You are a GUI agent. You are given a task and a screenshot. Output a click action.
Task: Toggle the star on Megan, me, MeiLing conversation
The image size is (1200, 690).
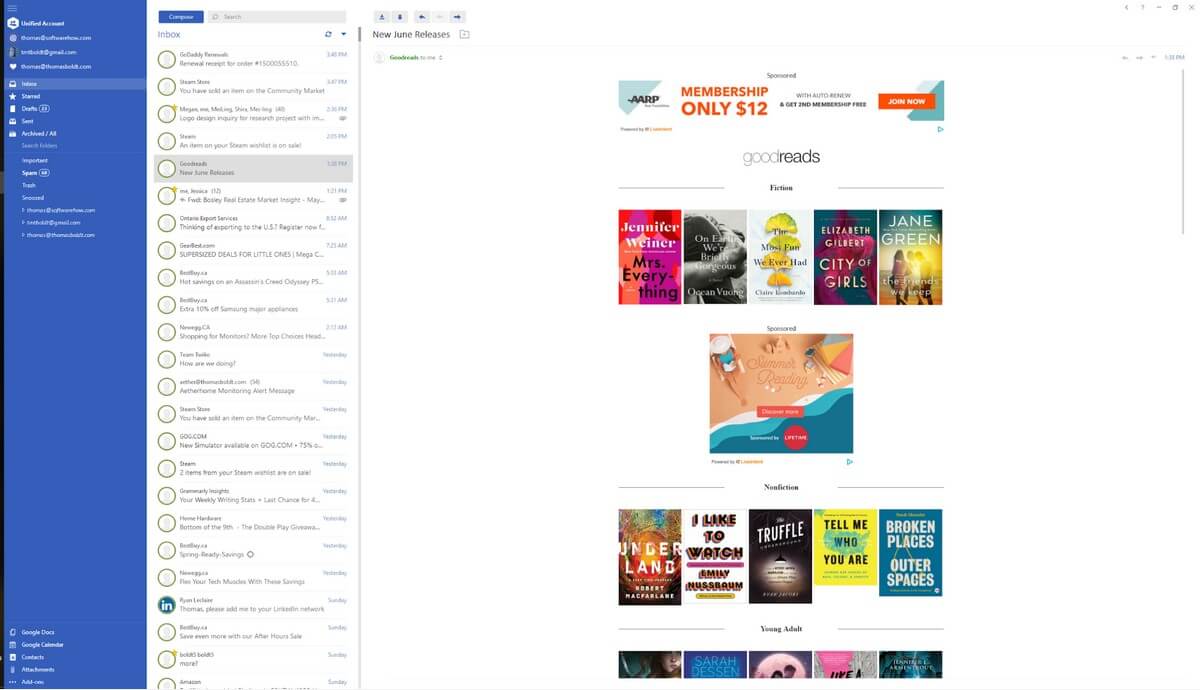(174, 106)
